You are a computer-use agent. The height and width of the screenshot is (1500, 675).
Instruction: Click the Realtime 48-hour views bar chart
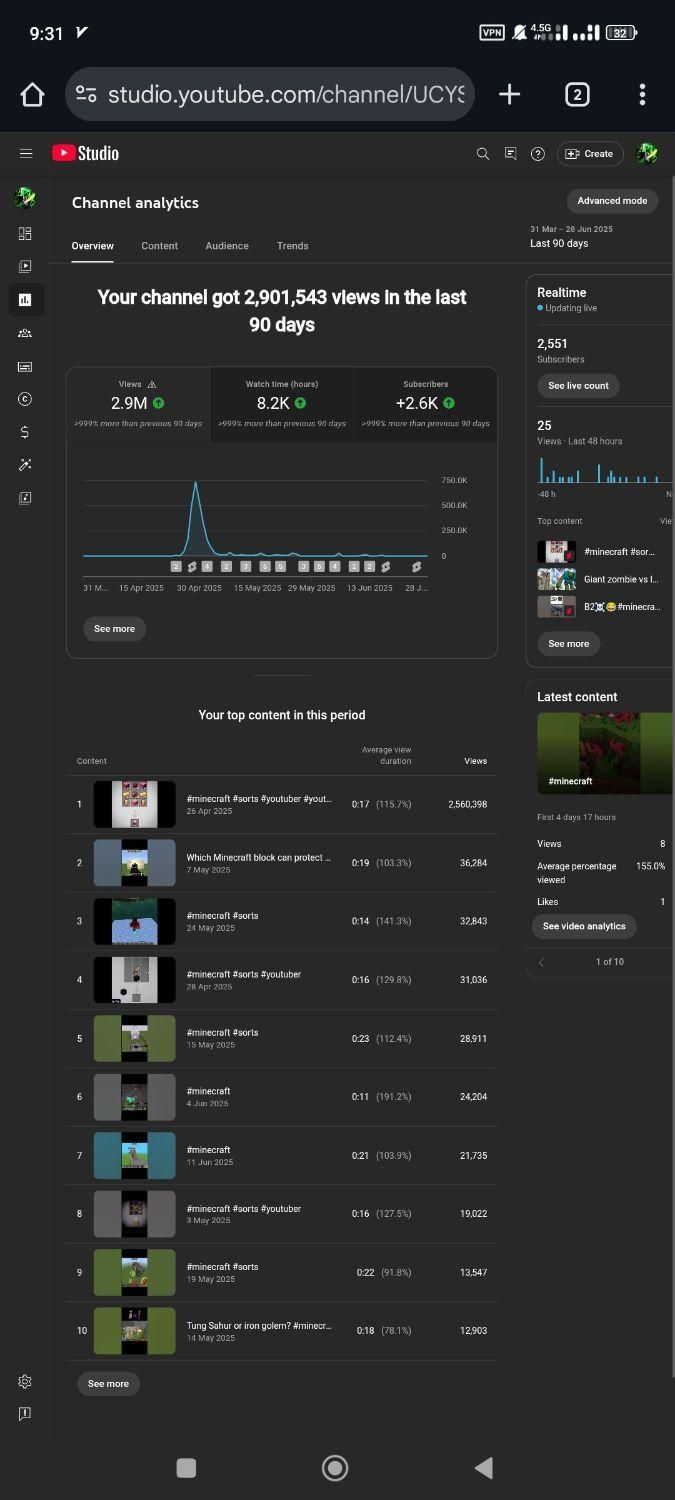click(x=605, y=471)
